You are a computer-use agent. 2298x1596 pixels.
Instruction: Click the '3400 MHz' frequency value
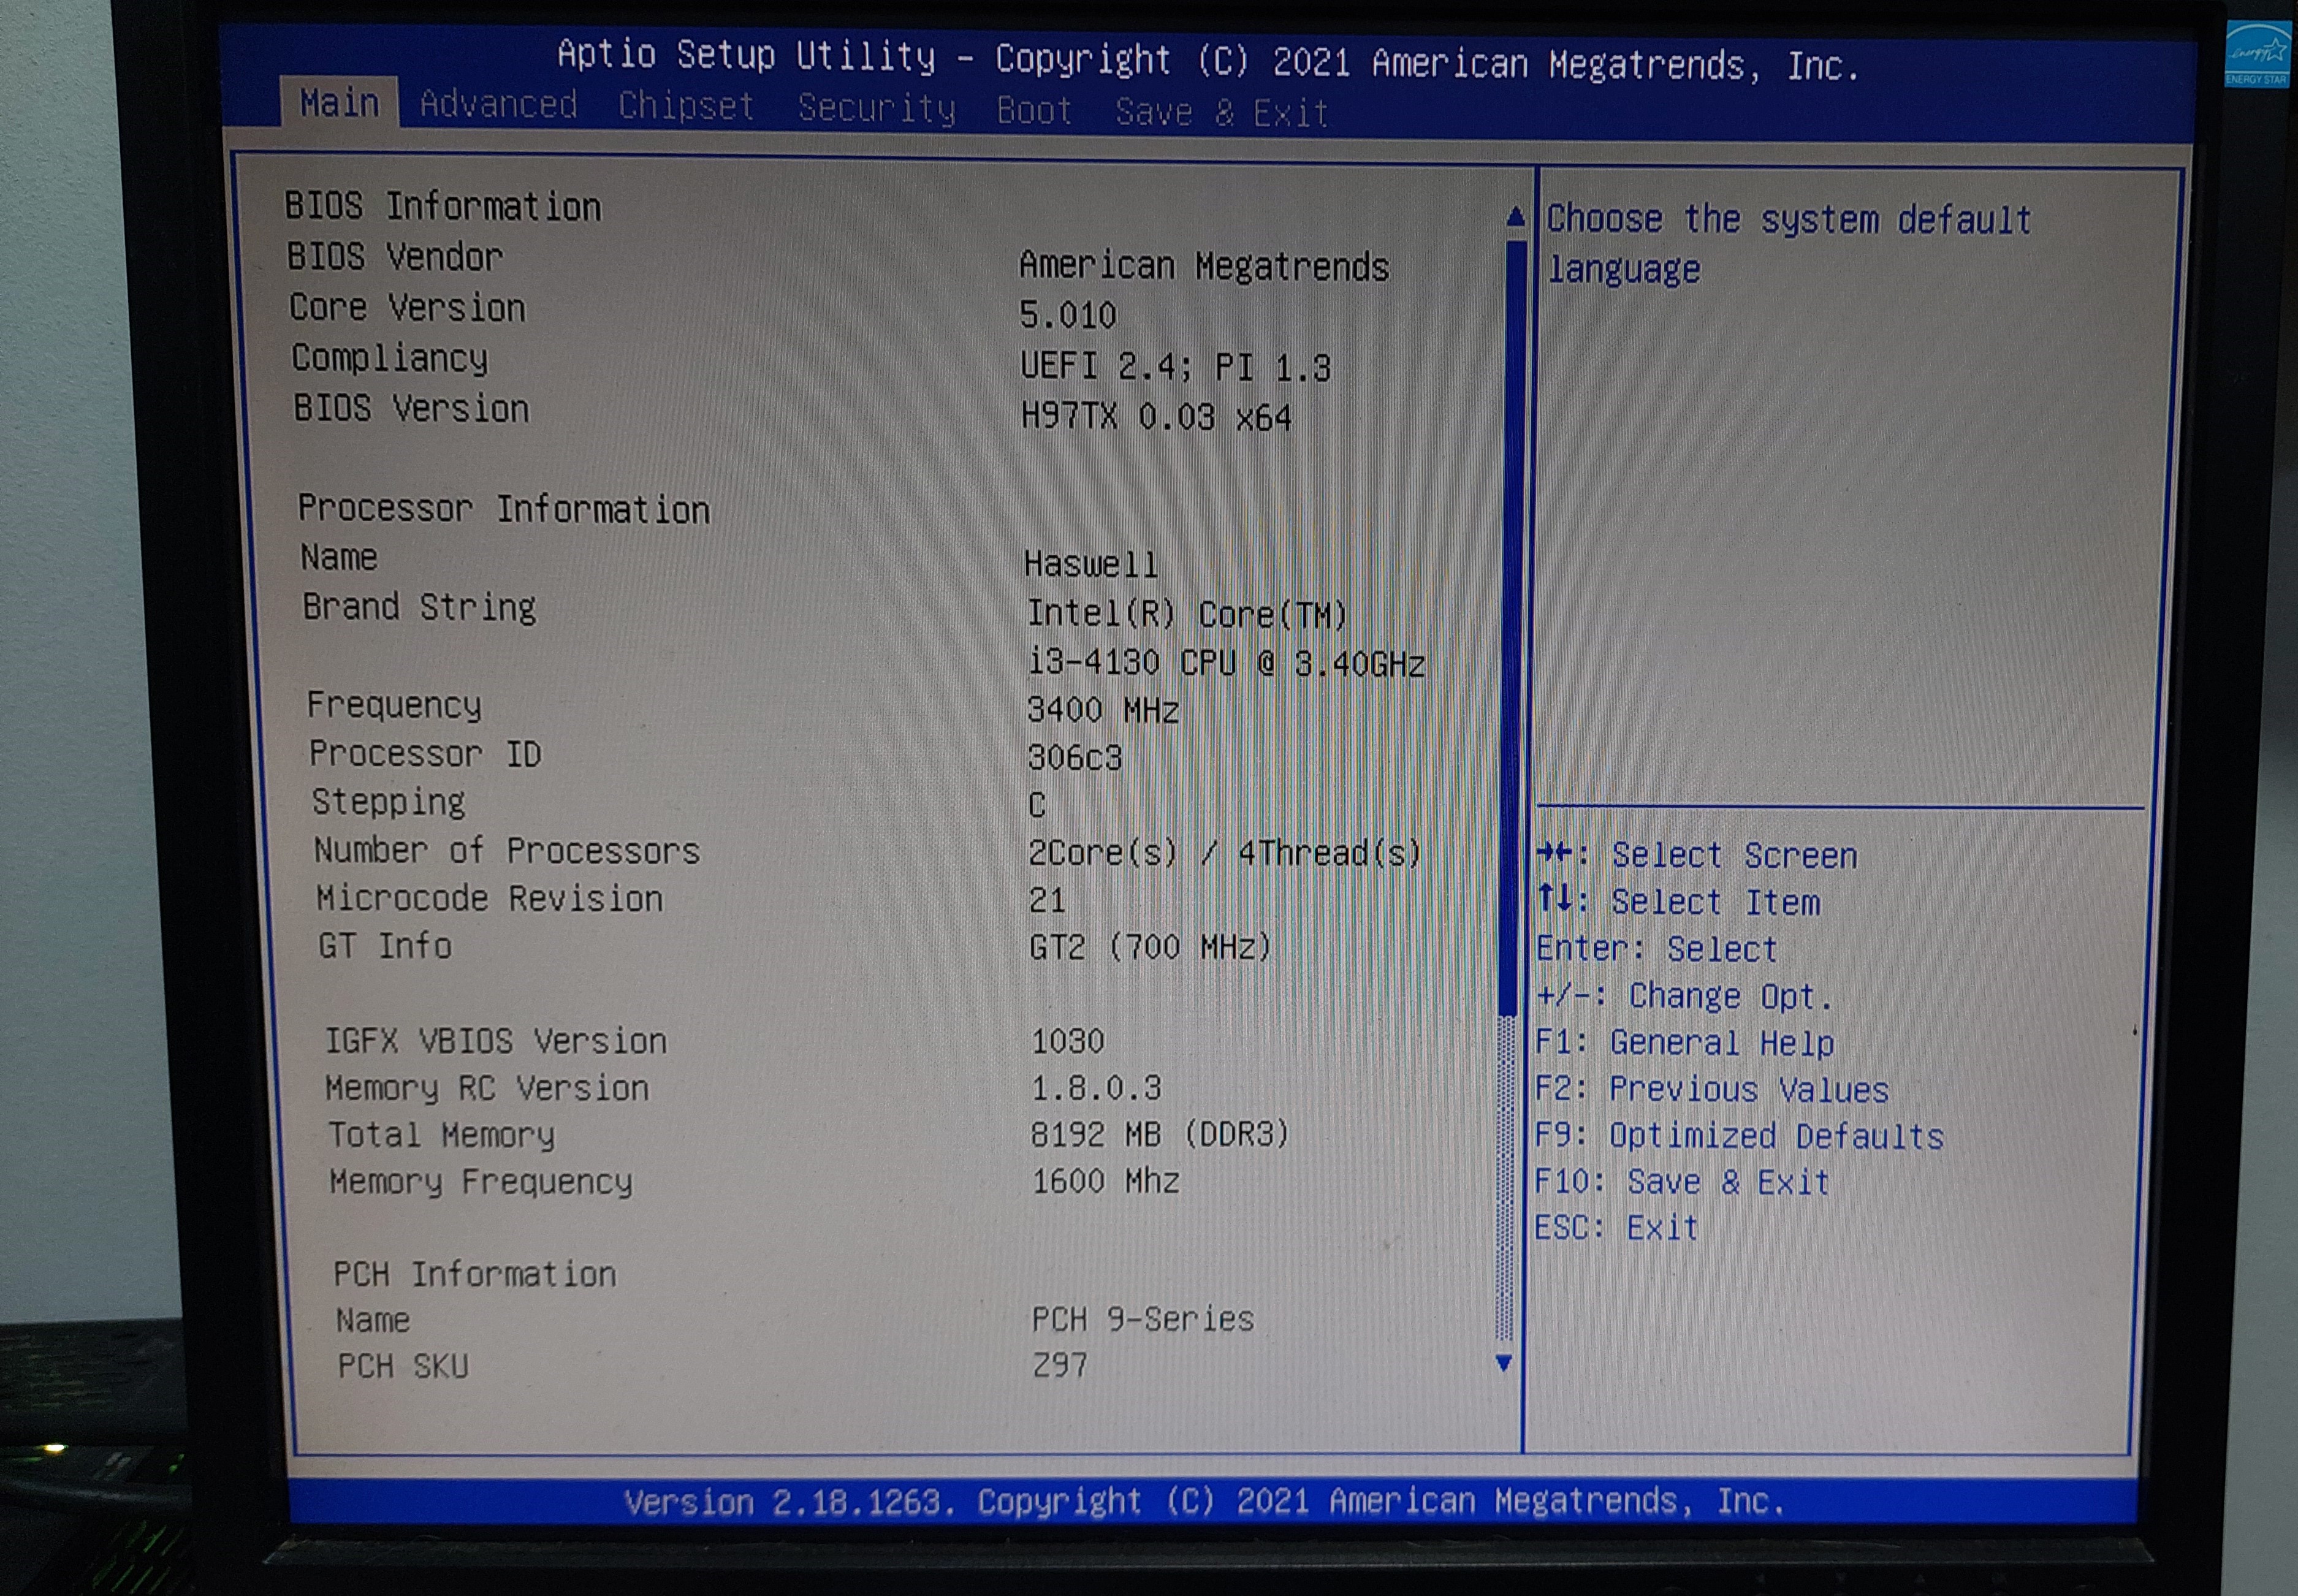coord(1103,710)
